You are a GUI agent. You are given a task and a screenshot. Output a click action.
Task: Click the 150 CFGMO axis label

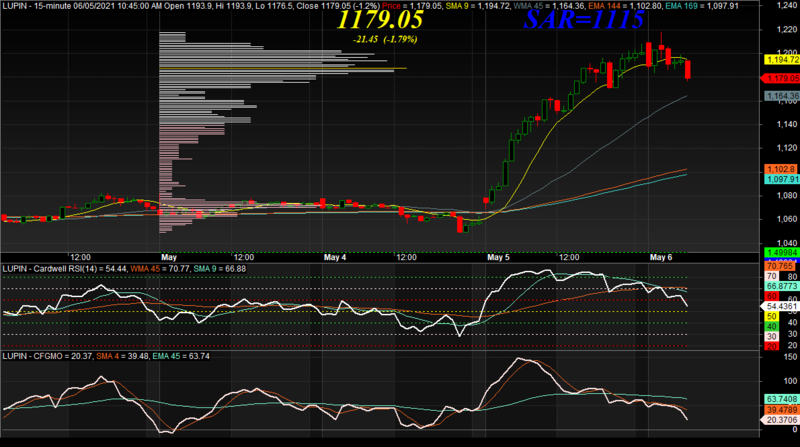click(790, 357)
